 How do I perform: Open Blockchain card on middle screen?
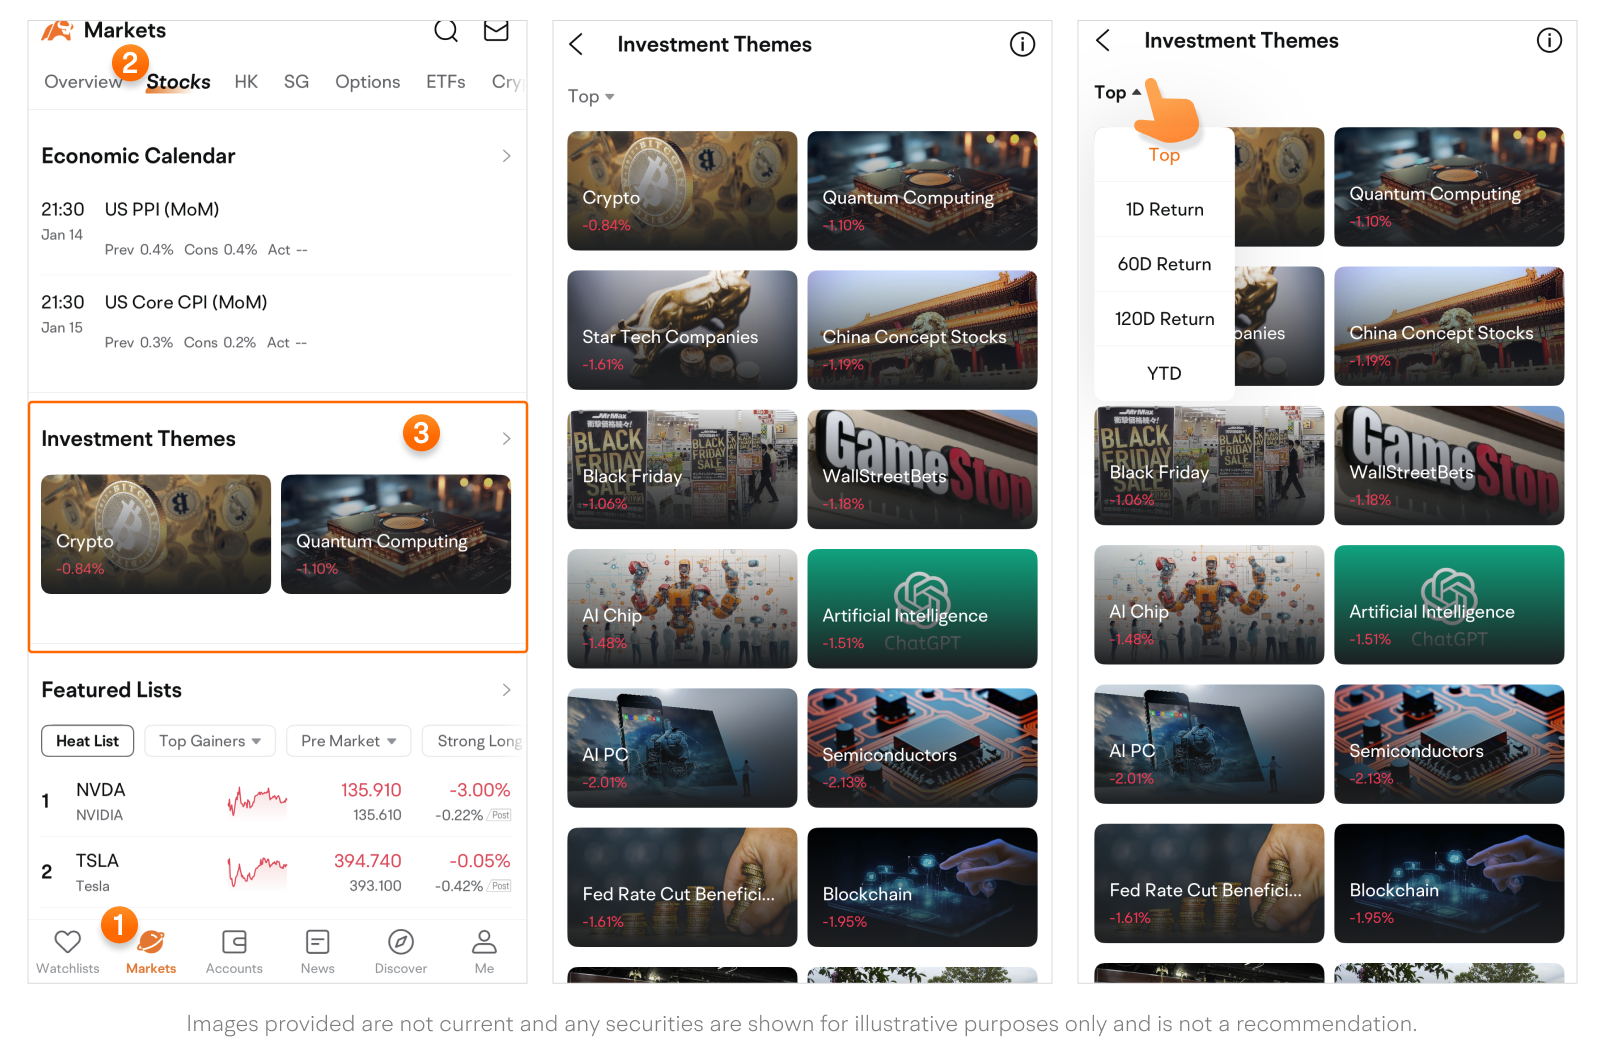(x=922, y=887)
